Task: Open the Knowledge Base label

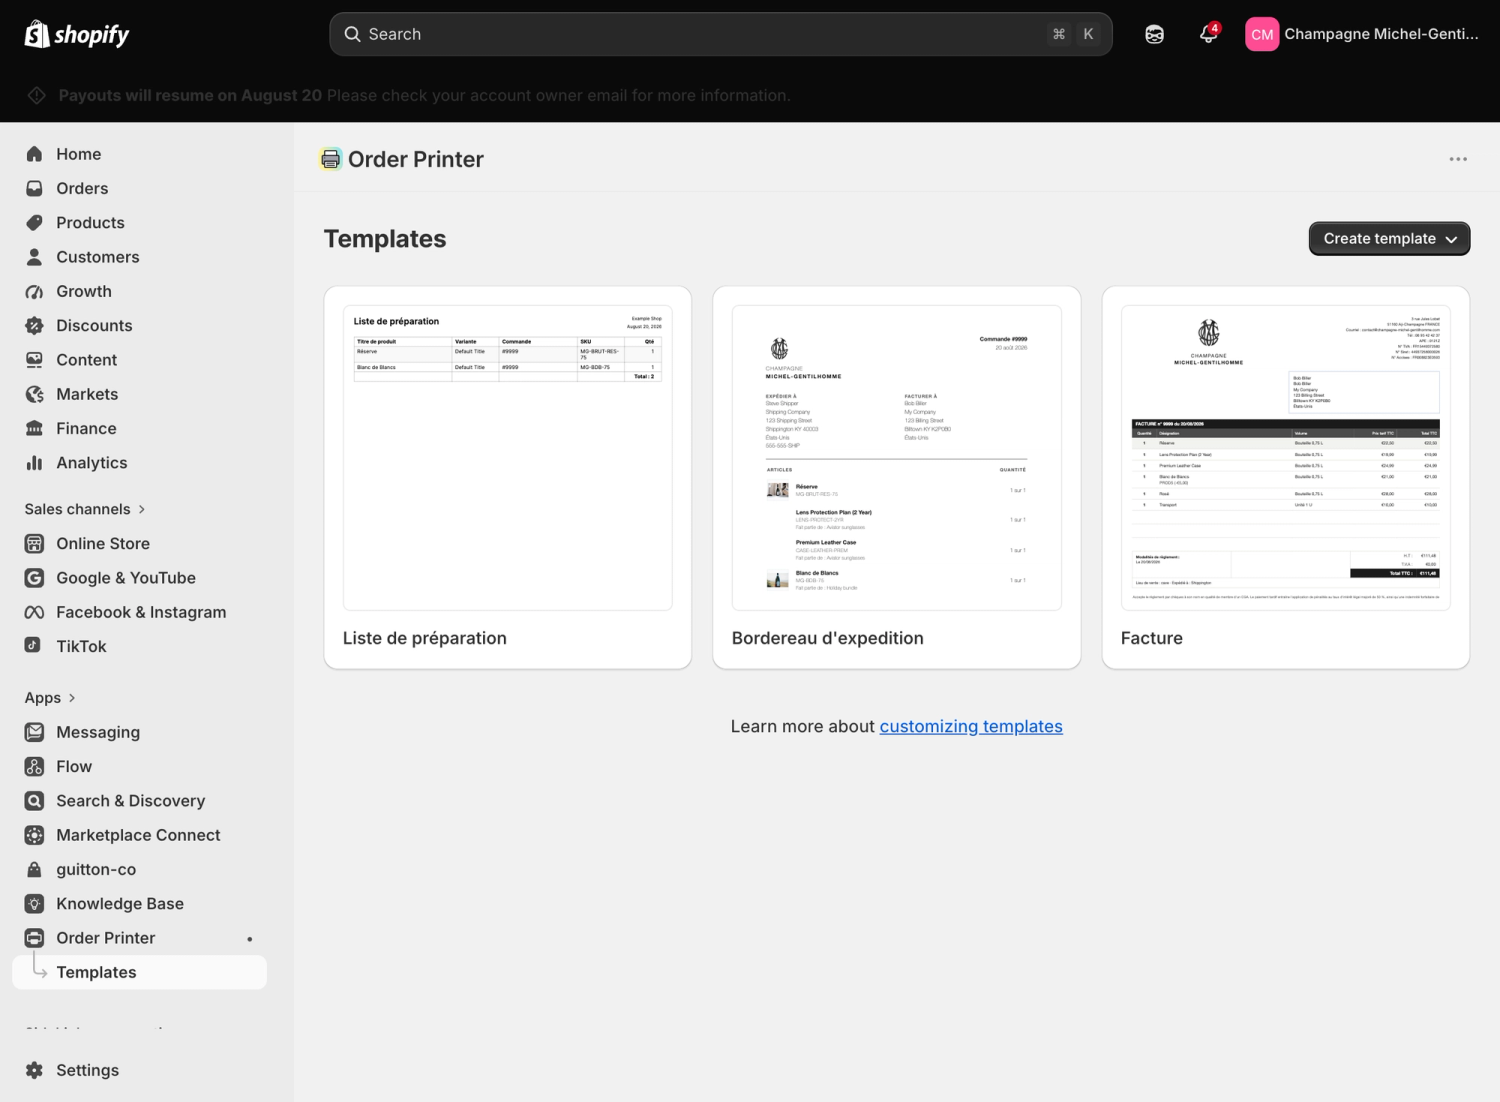Action: [x=120, y=904]
